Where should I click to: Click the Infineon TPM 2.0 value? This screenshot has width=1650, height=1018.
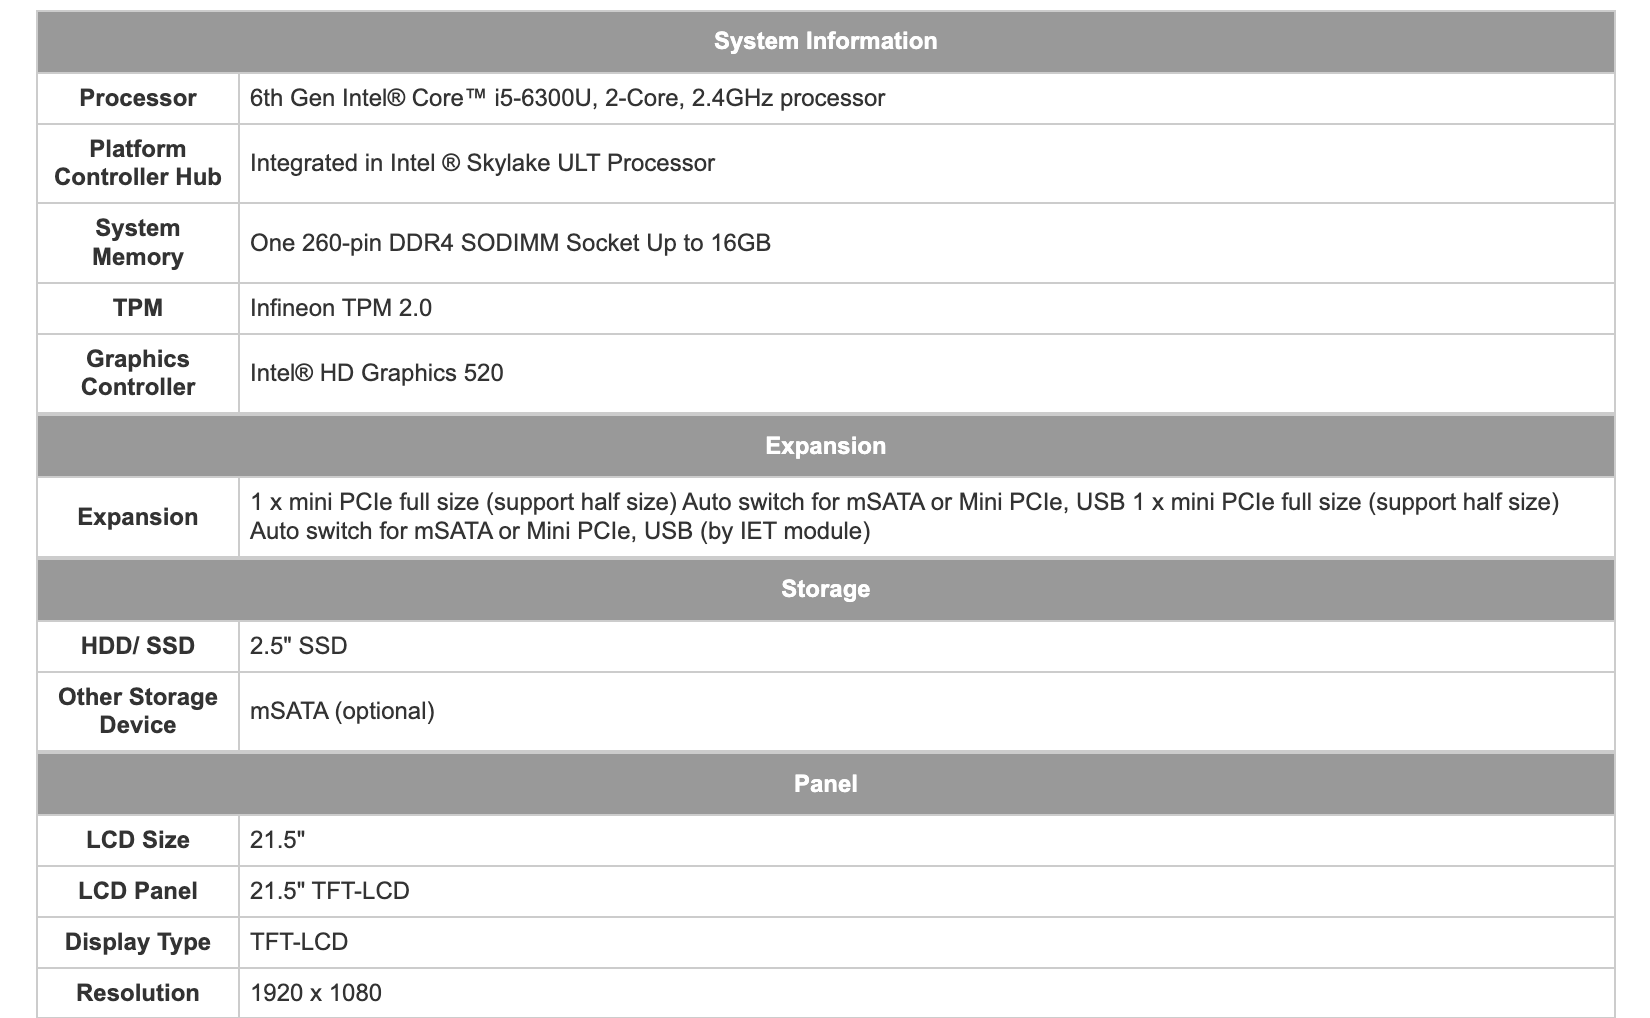tap(341, 308)
